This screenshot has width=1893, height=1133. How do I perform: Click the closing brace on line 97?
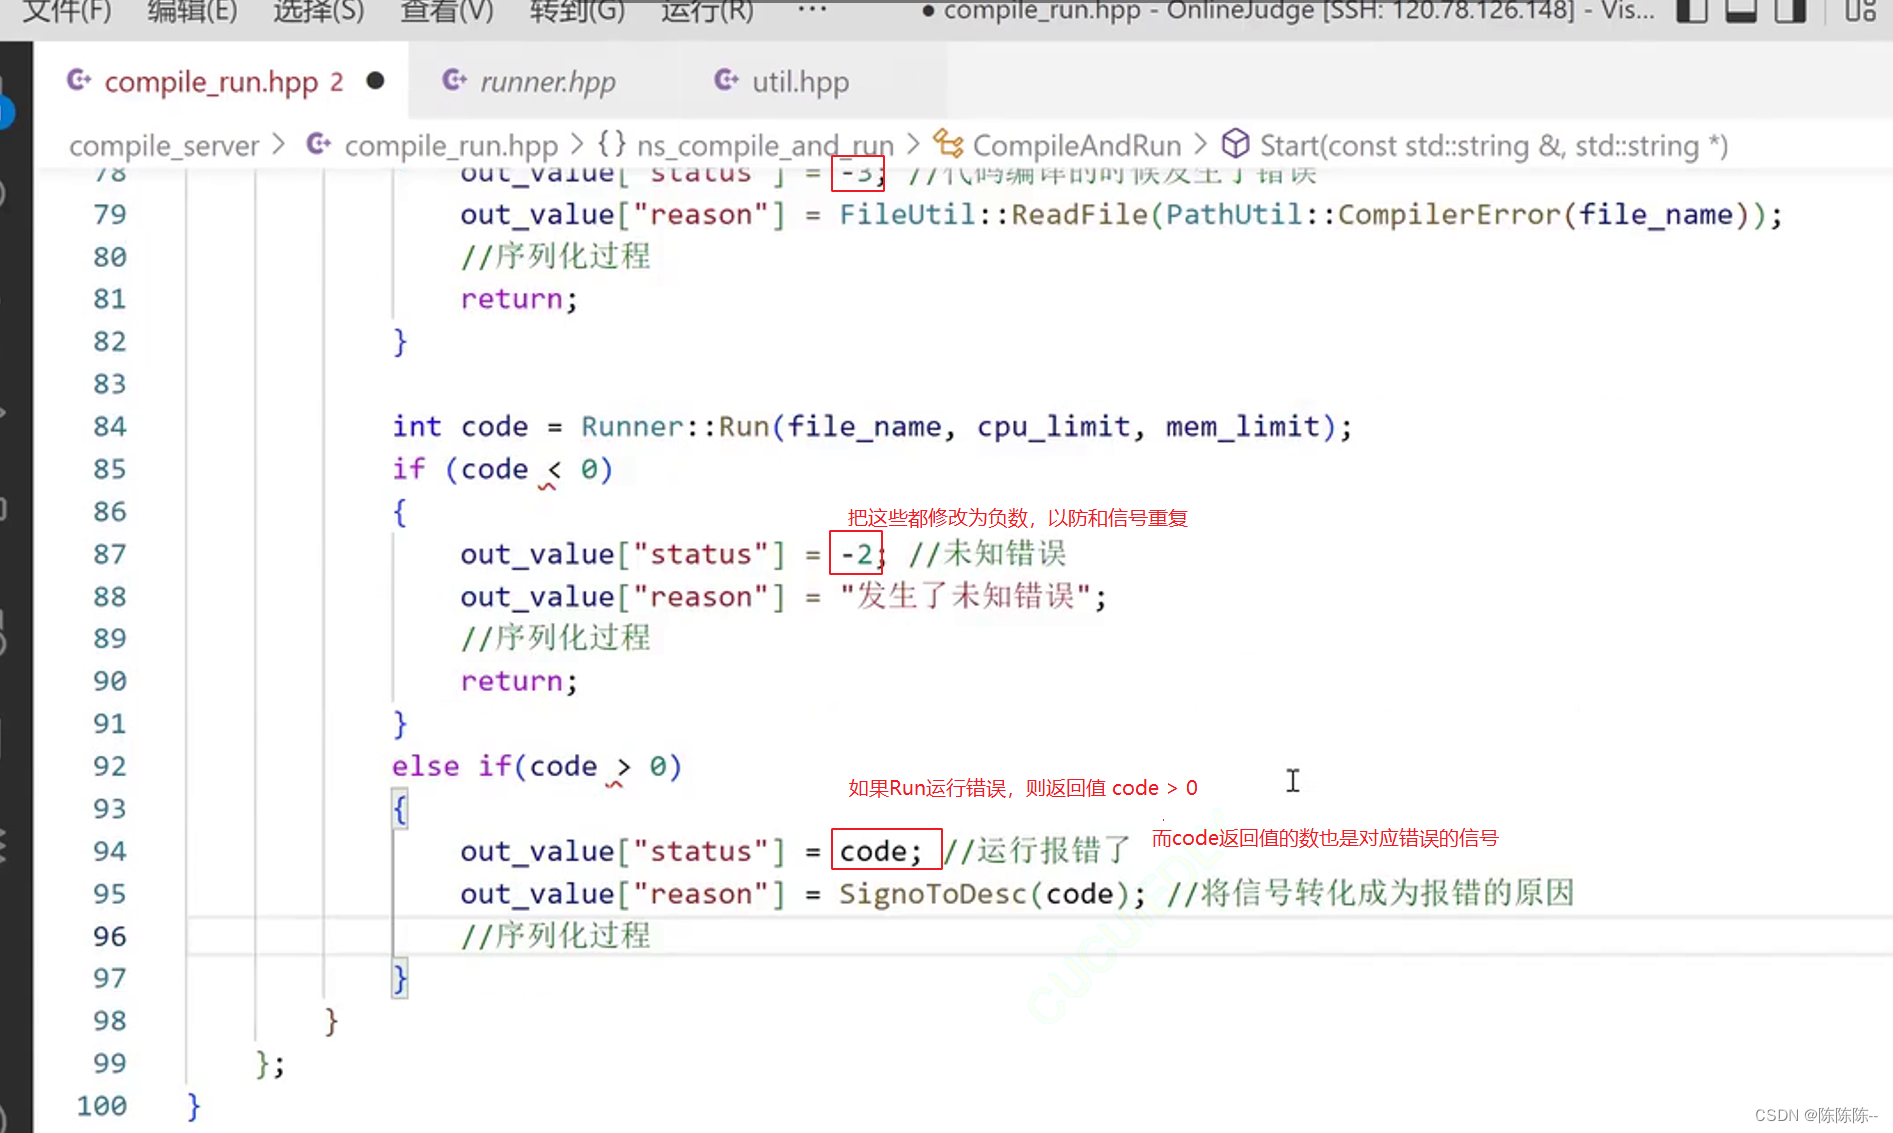400,979
